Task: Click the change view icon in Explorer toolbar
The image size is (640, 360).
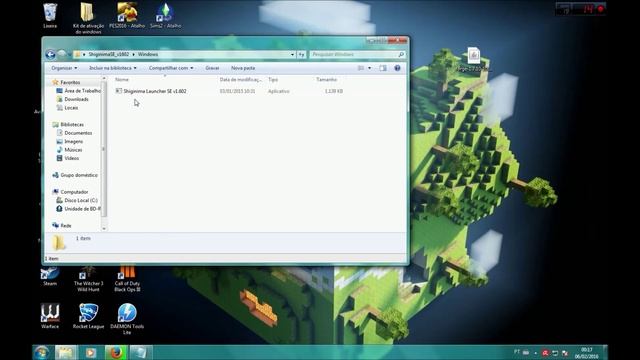Action: click(x=361, y=68)
